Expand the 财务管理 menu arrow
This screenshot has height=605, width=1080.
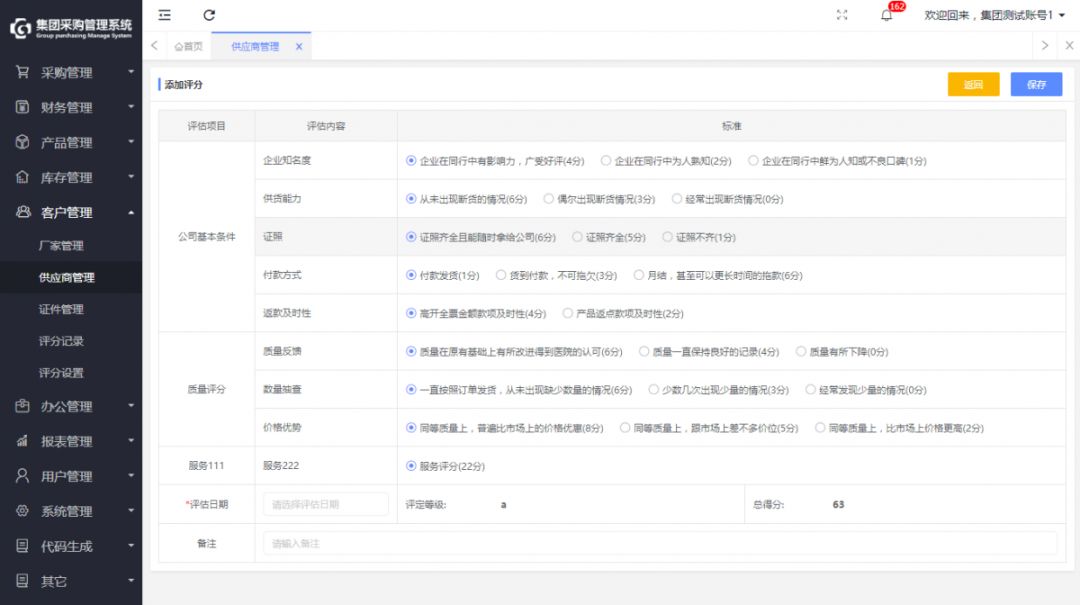[131, 107]
